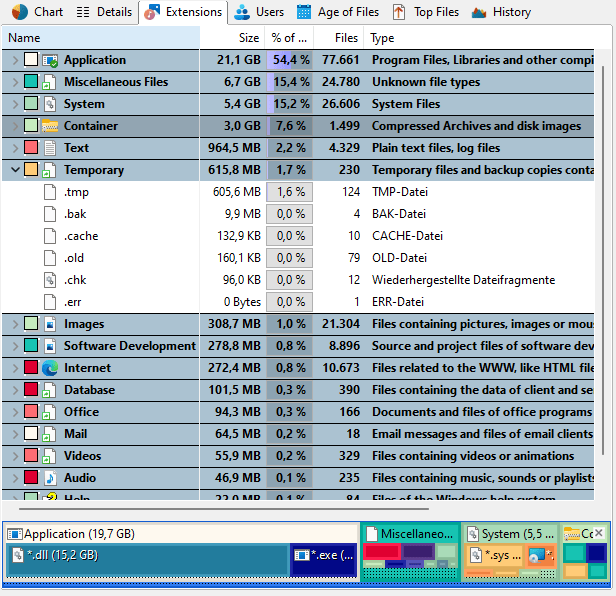Click the .chk file type icon
The image size is (616, 596).
click(x=50, y=280)
